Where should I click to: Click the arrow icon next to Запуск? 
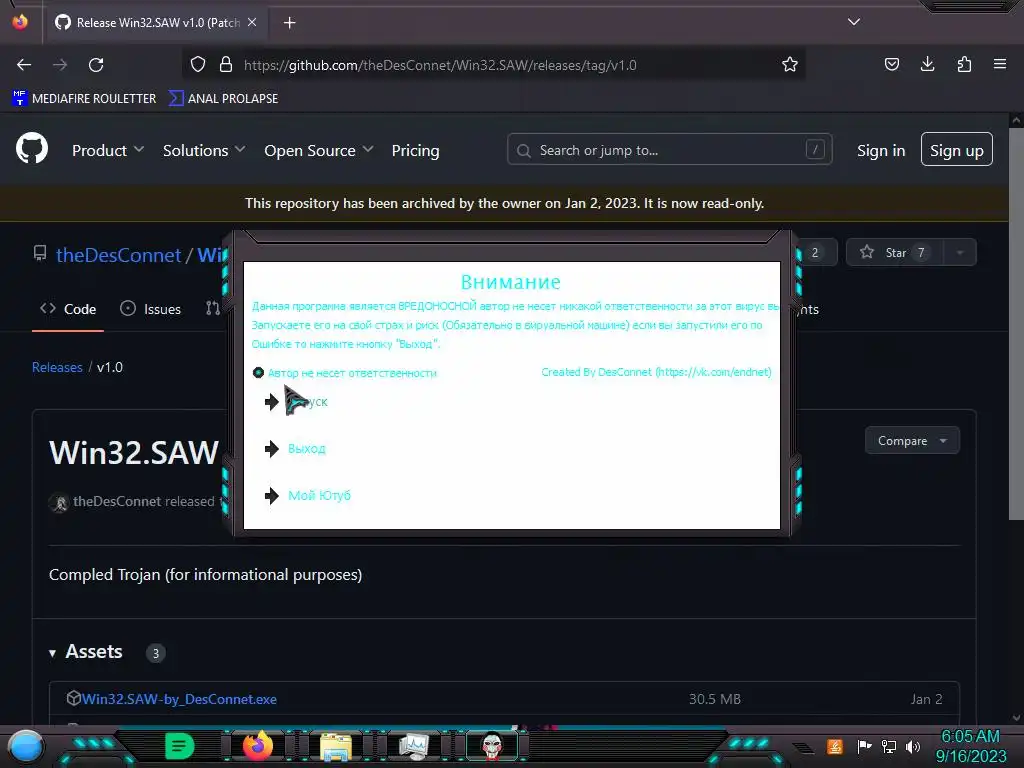tap(272, 402)
